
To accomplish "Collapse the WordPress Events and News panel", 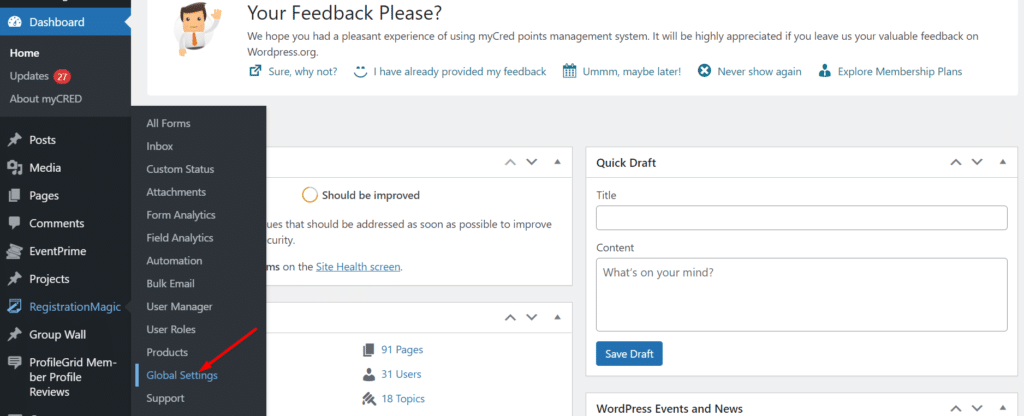I will click(1001, 408).
